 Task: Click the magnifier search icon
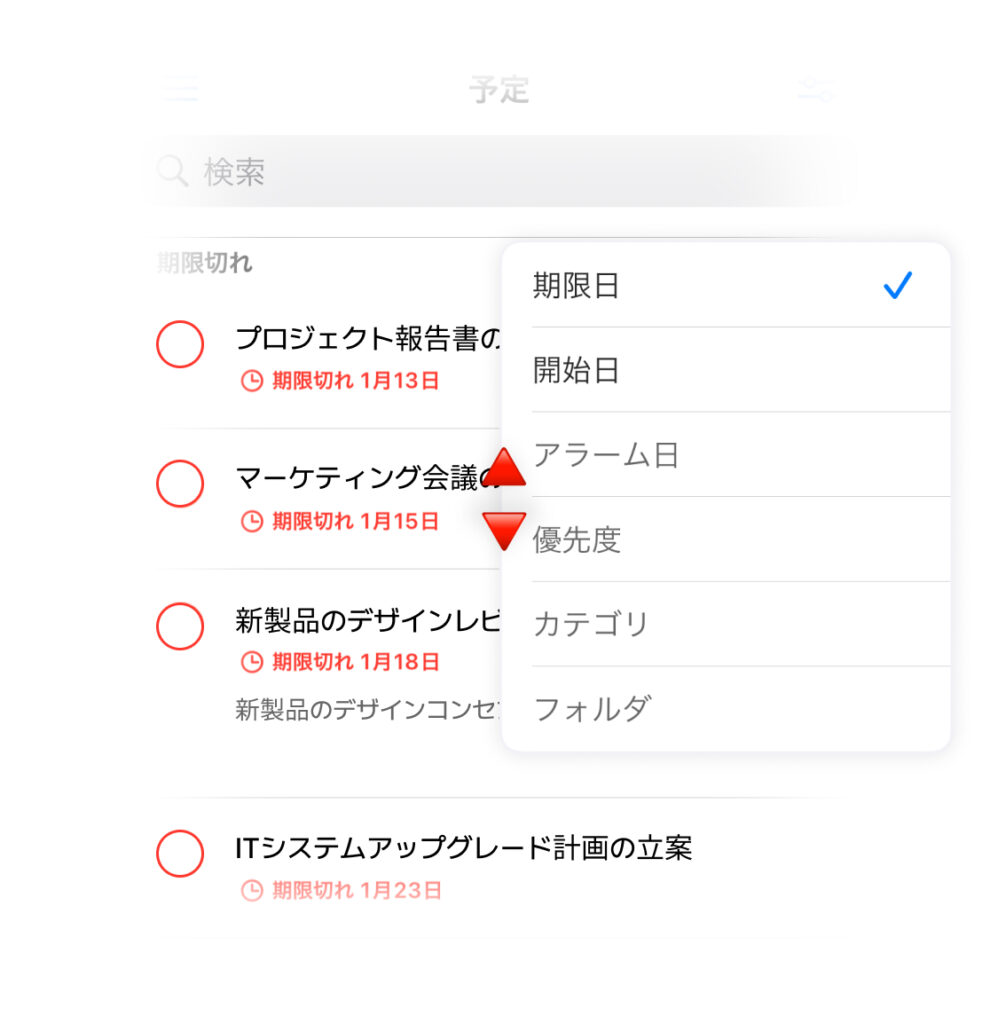pyautogui.click(x=172, y=171)
